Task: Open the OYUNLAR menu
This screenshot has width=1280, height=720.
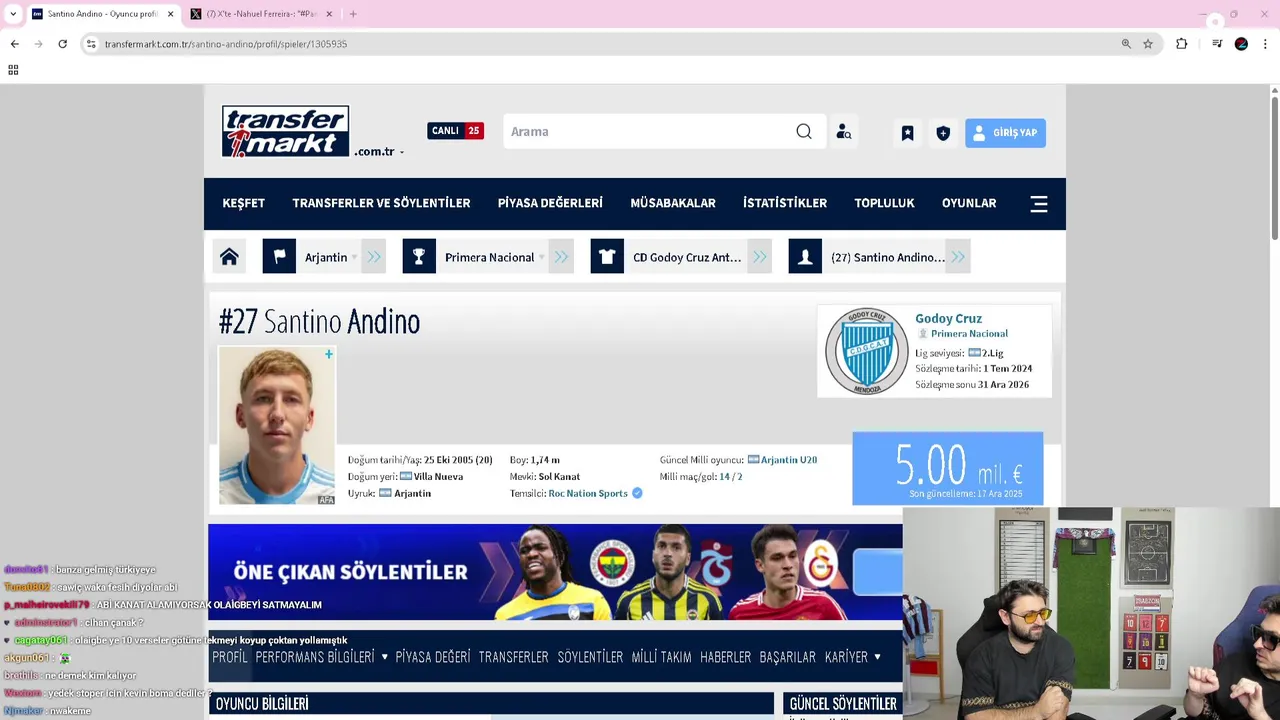Action: tap(969, 203)
